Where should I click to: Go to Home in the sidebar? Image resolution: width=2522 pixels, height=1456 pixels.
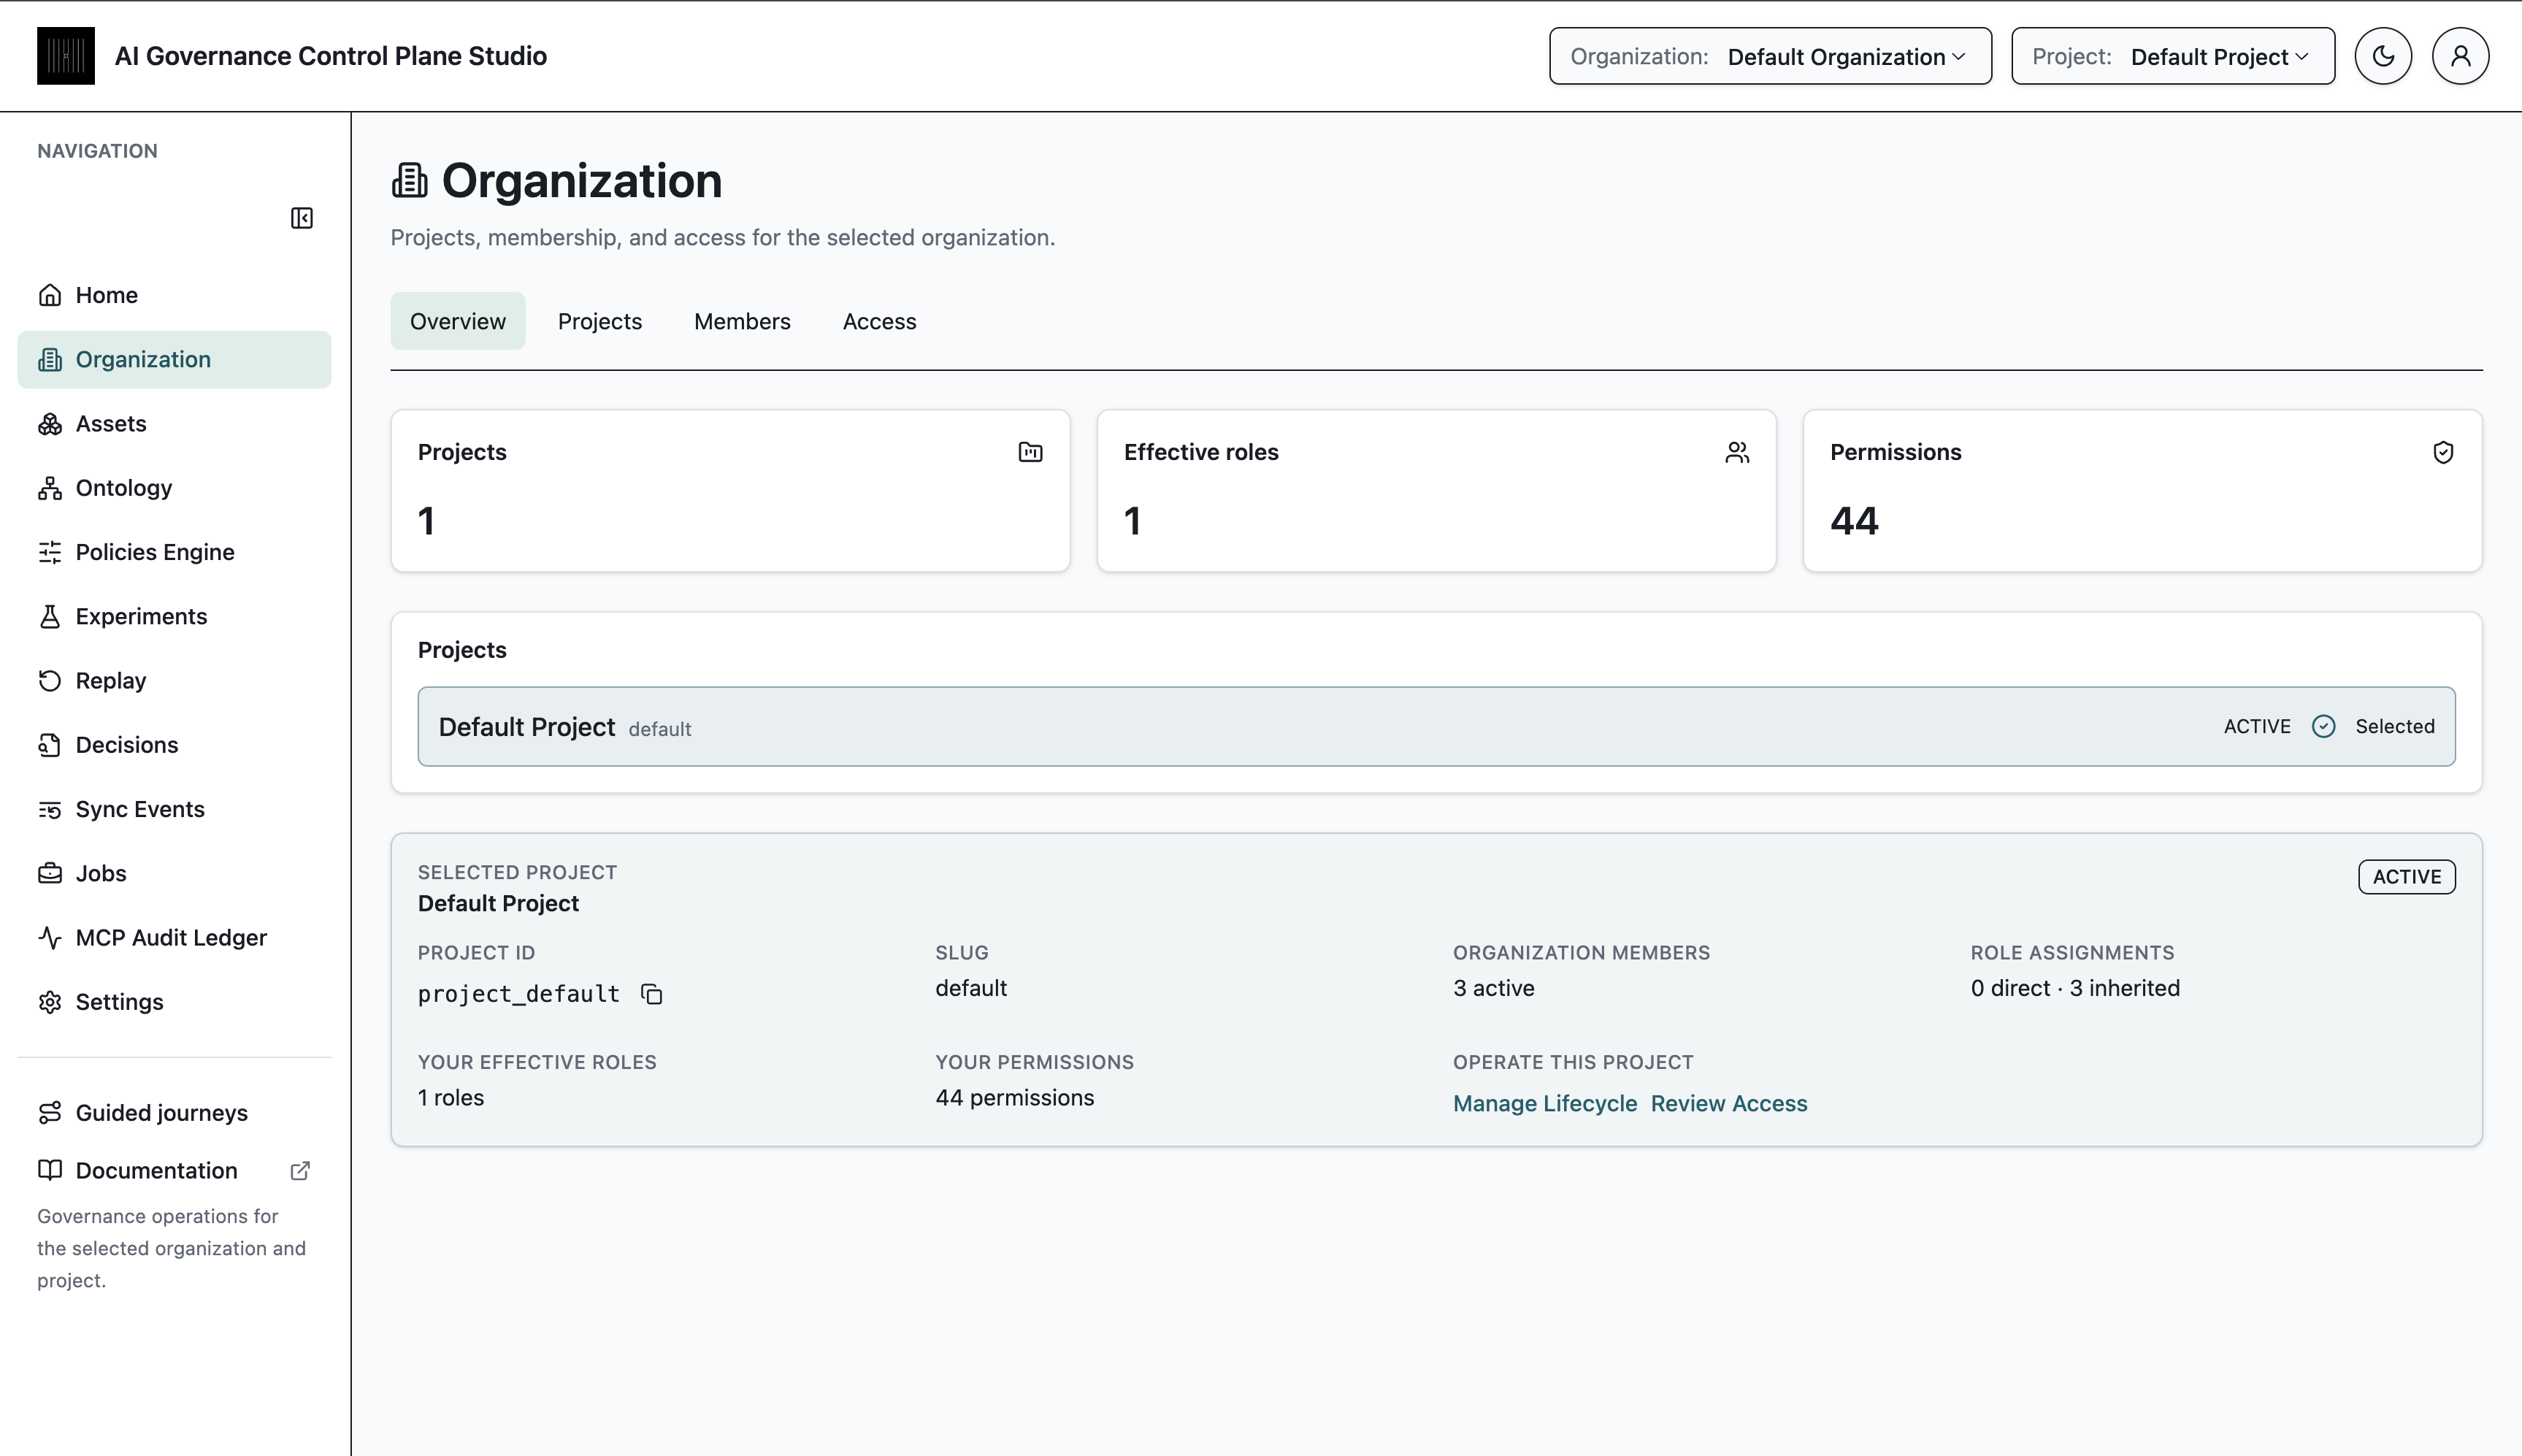coord(174,295)
